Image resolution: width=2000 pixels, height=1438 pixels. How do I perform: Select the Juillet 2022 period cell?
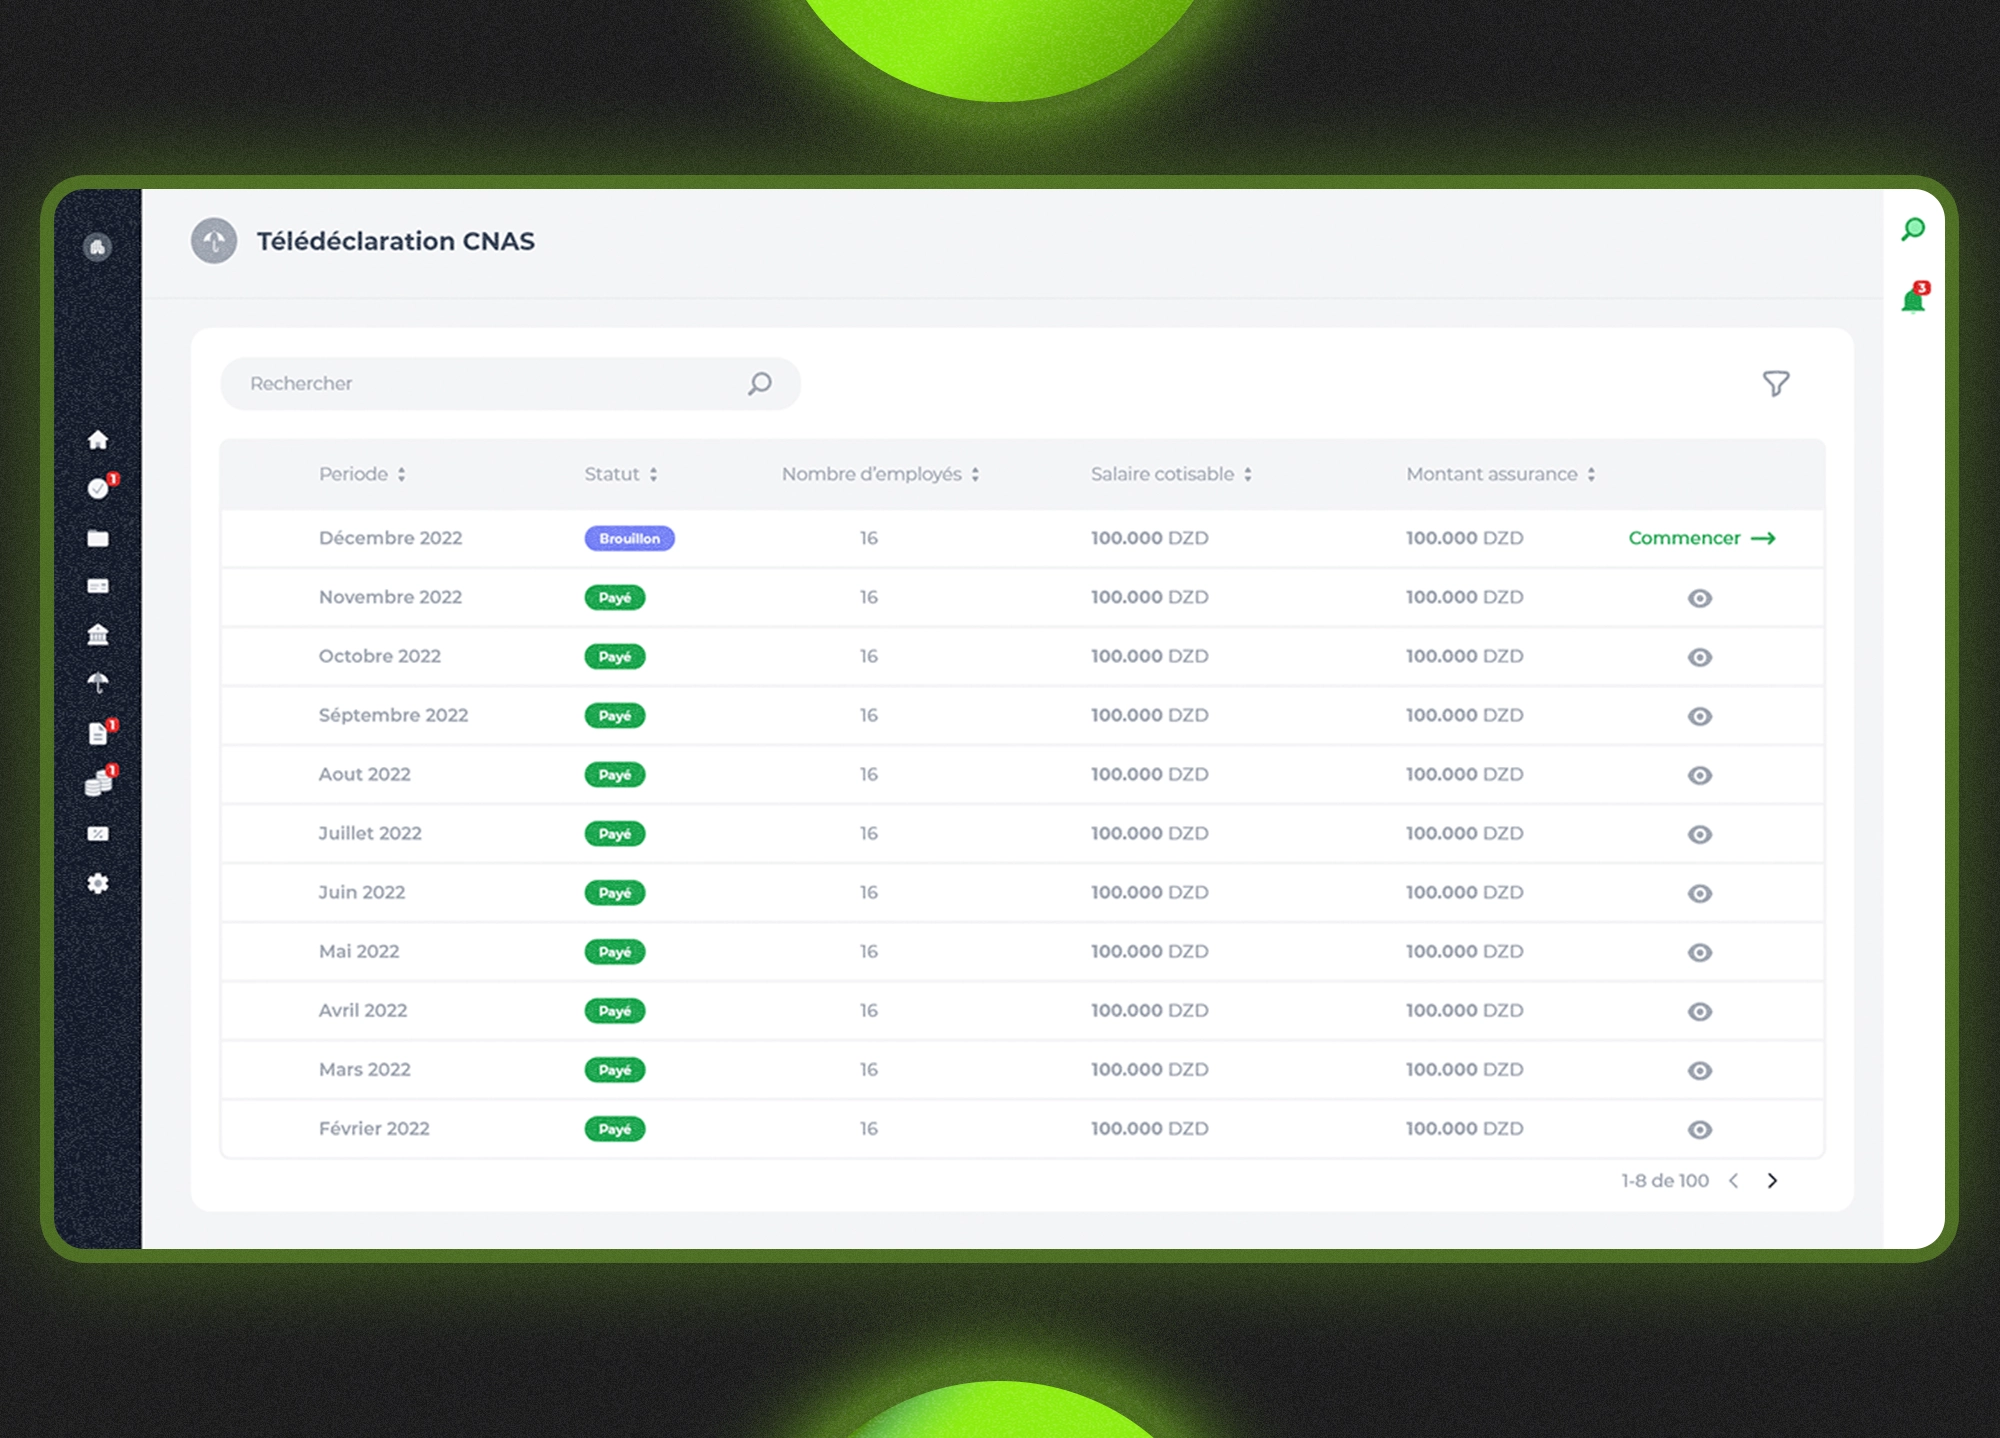370,833
